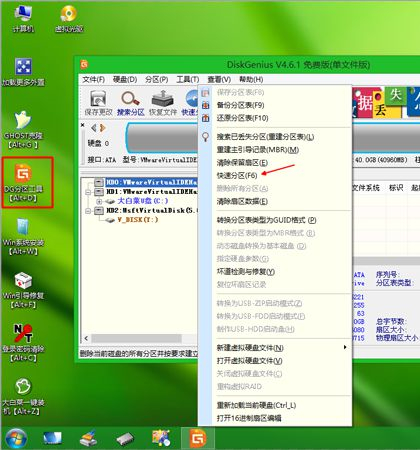This screenshot has width=420, height=450.
Task: Select HD2:MsftVirtualDisk in tree
Action: (152, 210)
